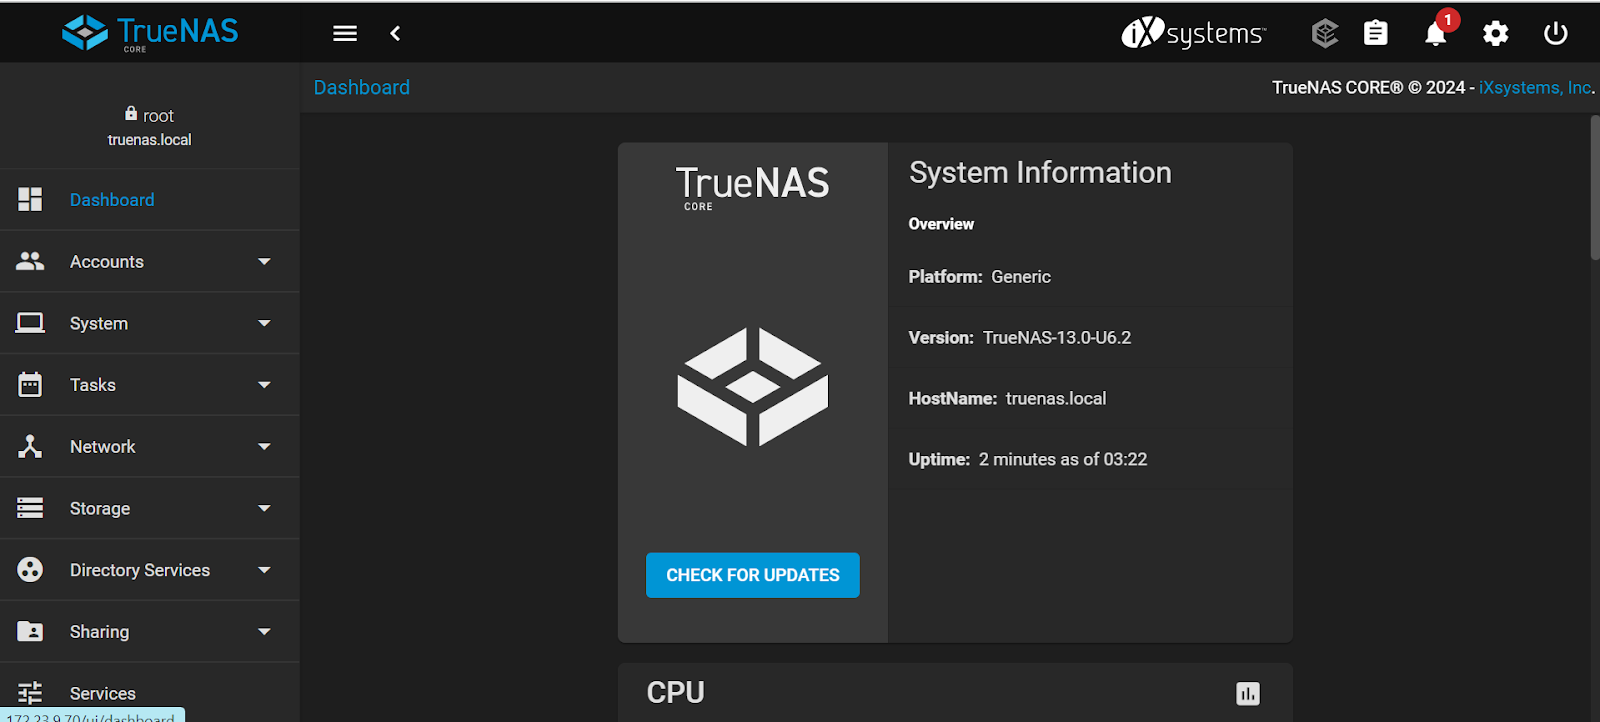
Task: Click the Sharing folder icon
Action: (30, 631)
